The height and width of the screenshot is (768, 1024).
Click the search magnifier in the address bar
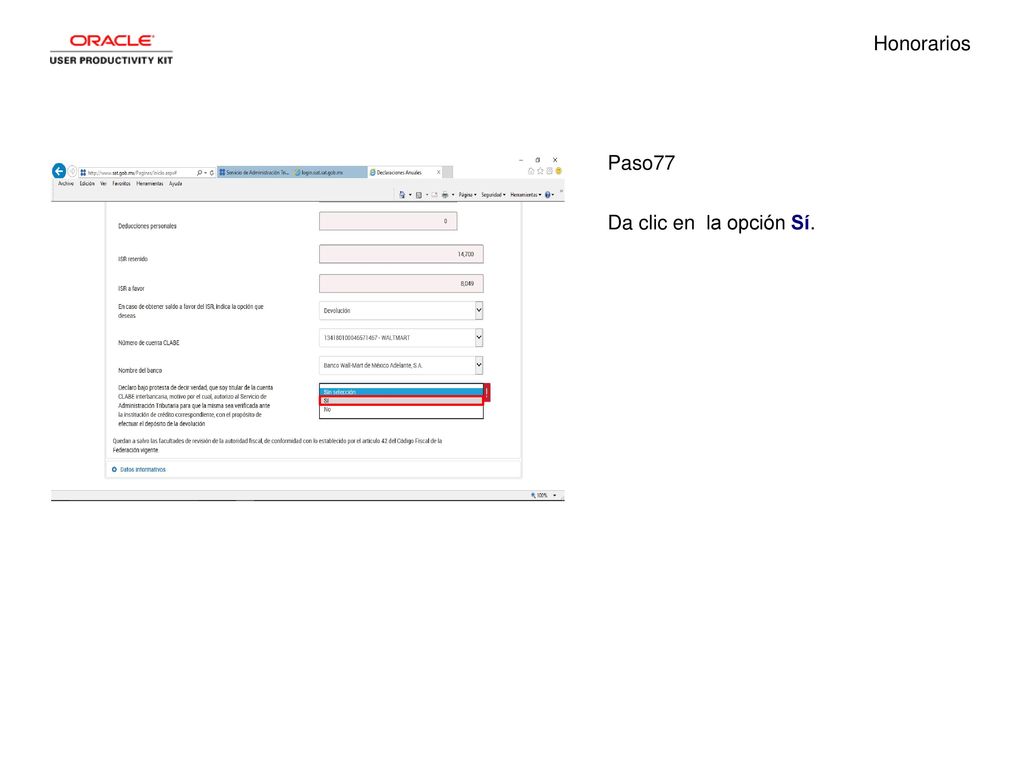(x=199, y=173)
